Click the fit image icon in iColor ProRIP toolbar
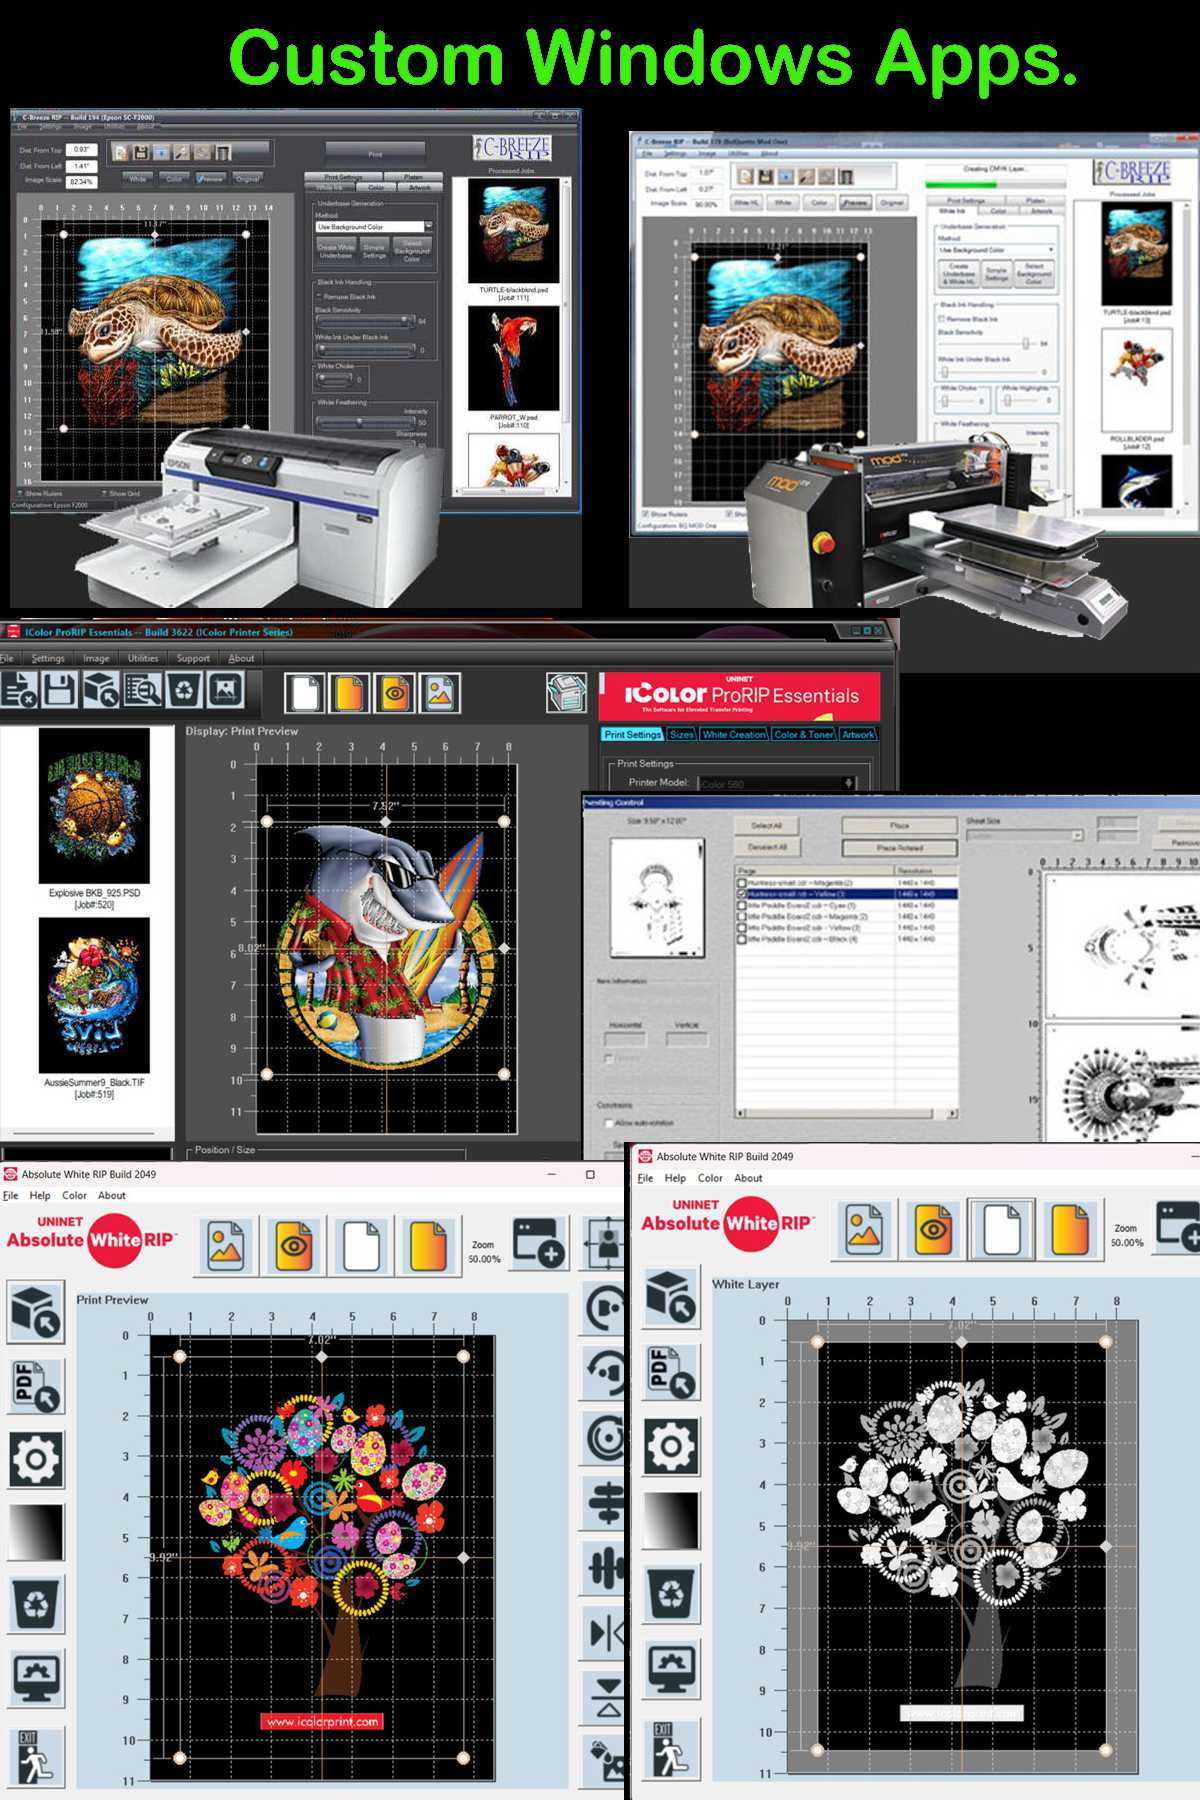Screen dimensions: 1200x1800 (x=226, y=691)
